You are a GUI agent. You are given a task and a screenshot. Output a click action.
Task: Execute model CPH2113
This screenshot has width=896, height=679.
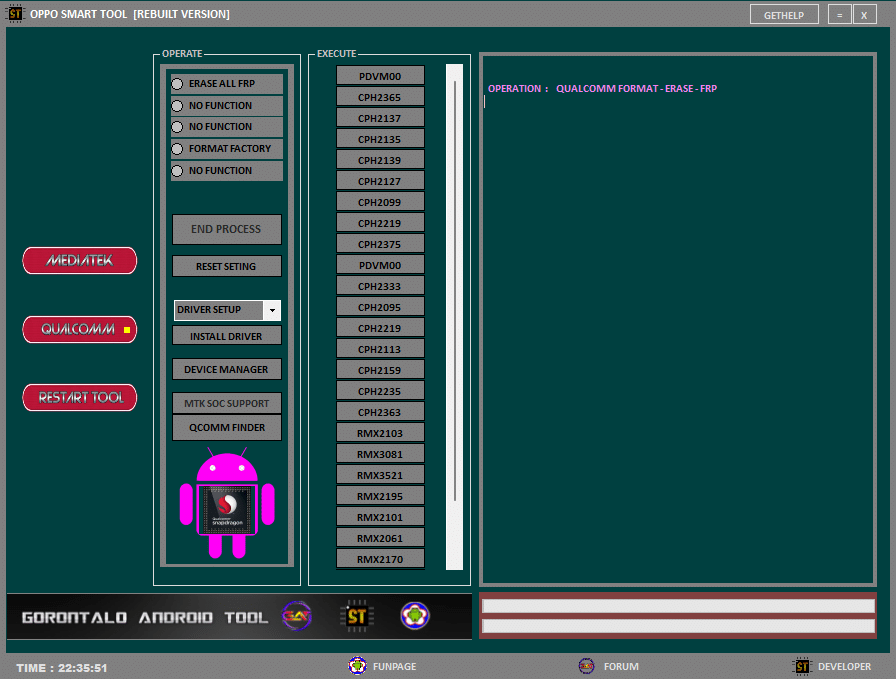click(x=380, y=349)
